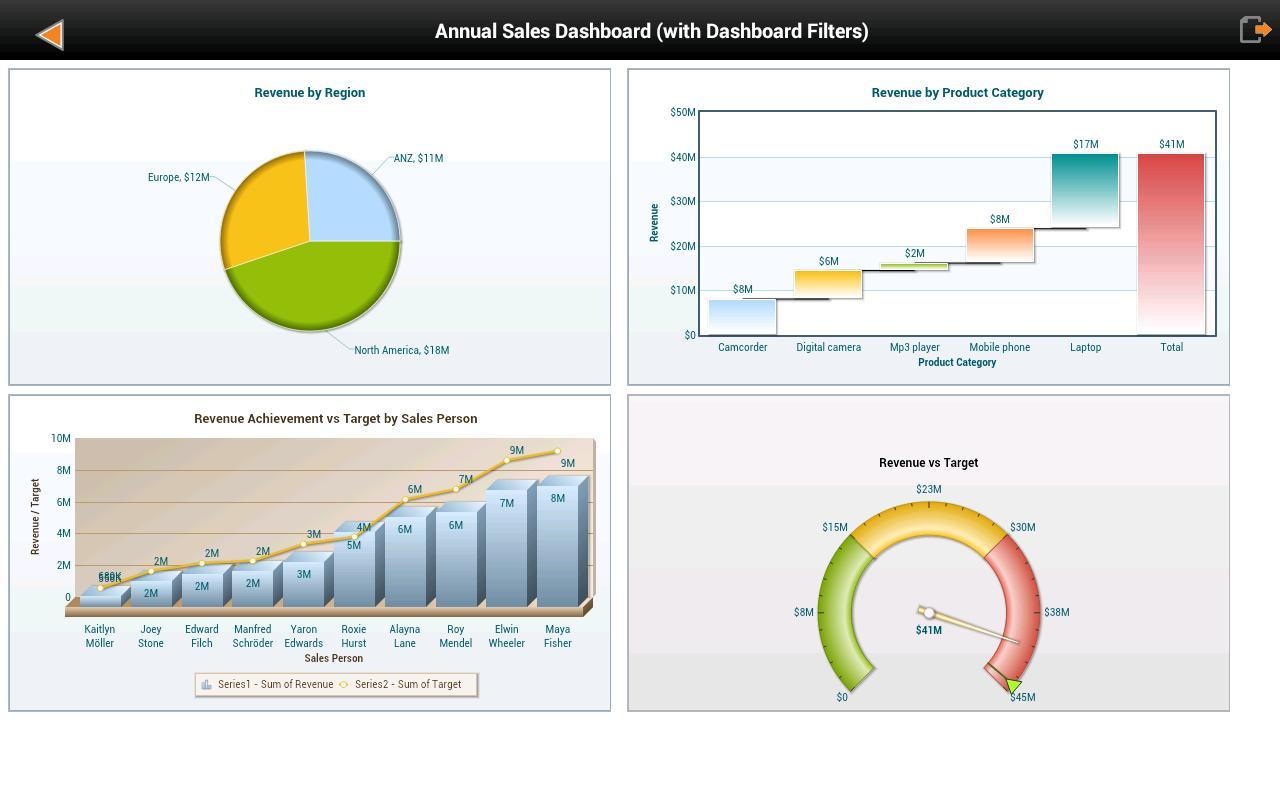Screen dimensions: 1280x800
Task: Click the bar chart legend icon for Series1
Action: click(x=207, y=684)
